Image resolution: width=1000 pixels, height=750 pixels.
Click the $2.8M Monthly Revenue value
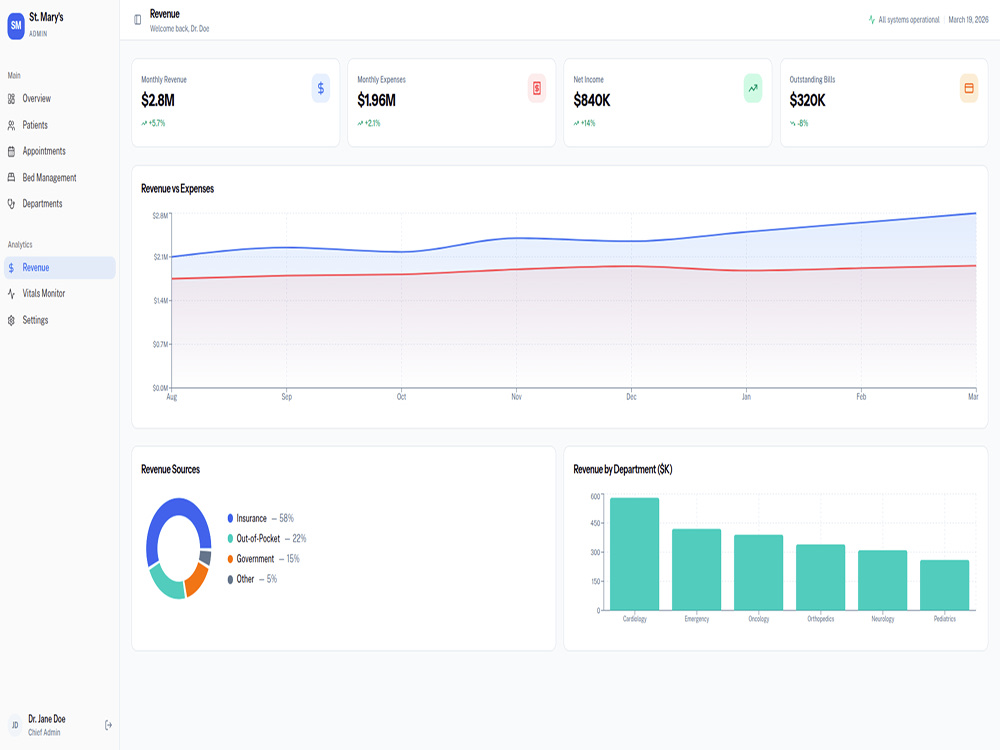pos(158,100)
